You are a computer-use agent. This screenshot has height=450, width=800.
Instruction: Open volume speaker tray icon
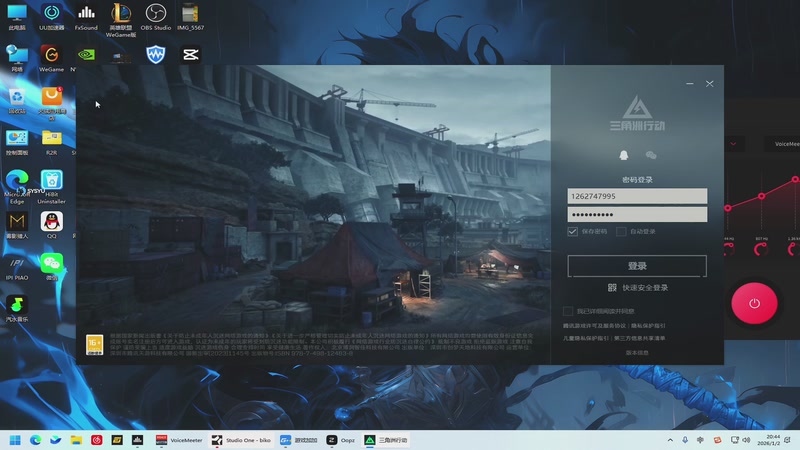point(746,440)
